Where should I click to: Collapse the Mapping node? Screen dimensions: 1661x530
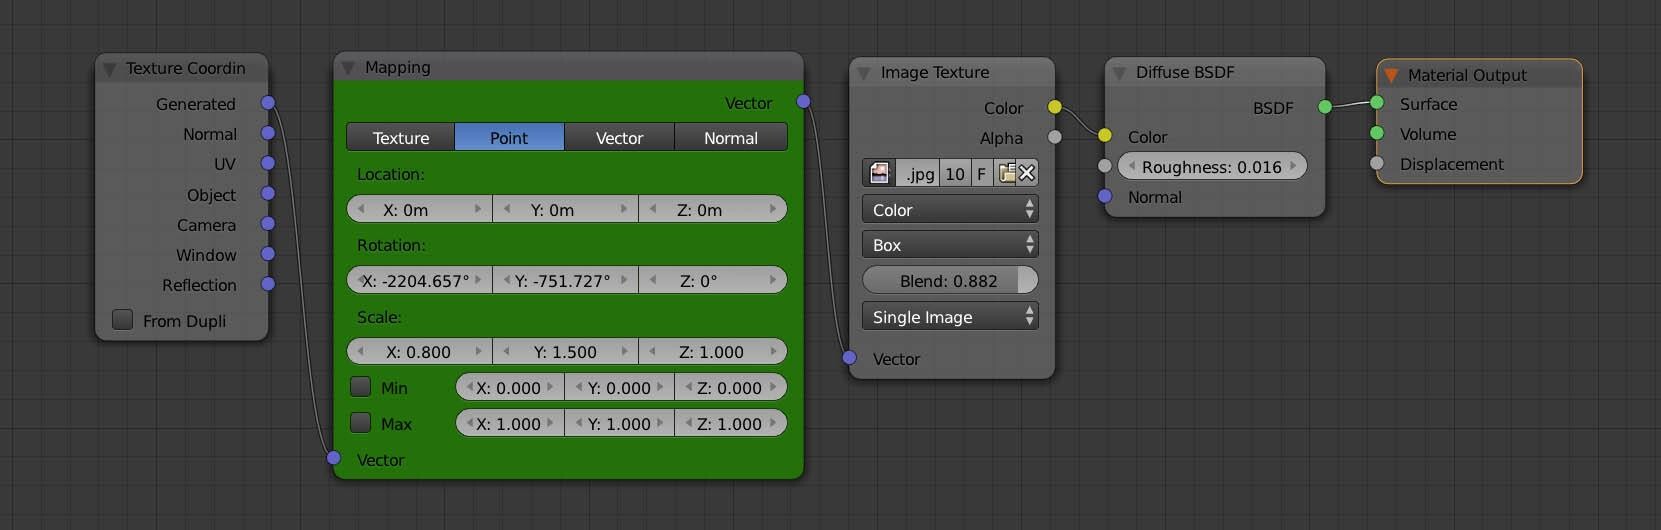pyautogui.click(x=348, y=68)
